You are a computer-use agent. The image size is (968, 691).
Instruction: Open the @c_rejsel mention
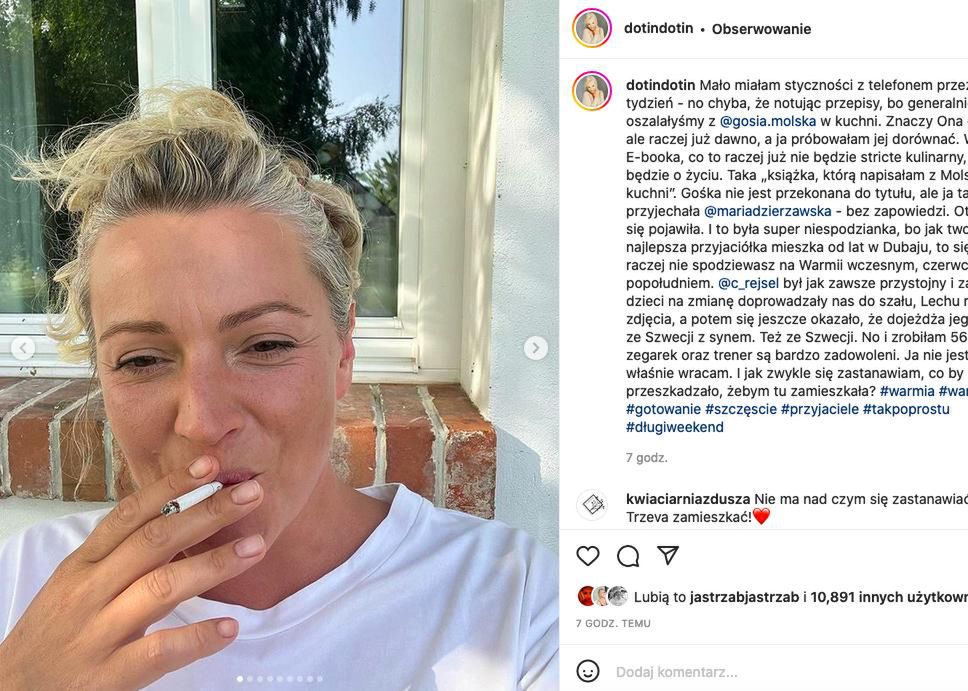(x=749, y=283)
